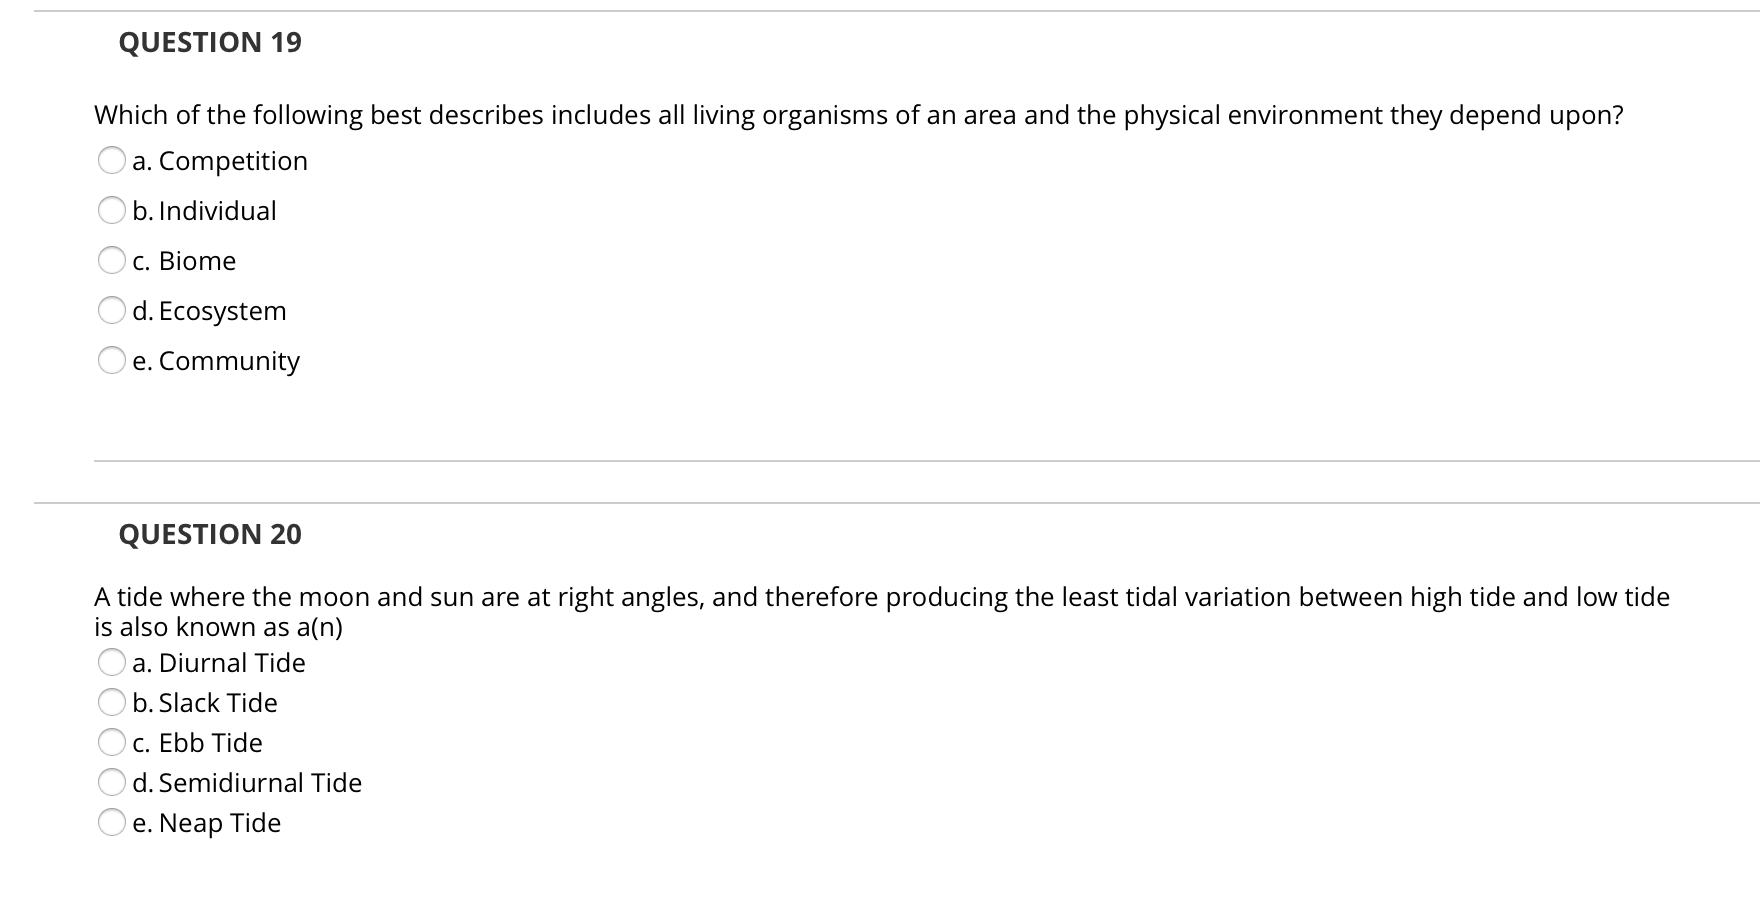The height and width of the screenshot is (898, 1760).
Task: Choose a. Diurnal Tide in Question 20
Action: [113, 662]
